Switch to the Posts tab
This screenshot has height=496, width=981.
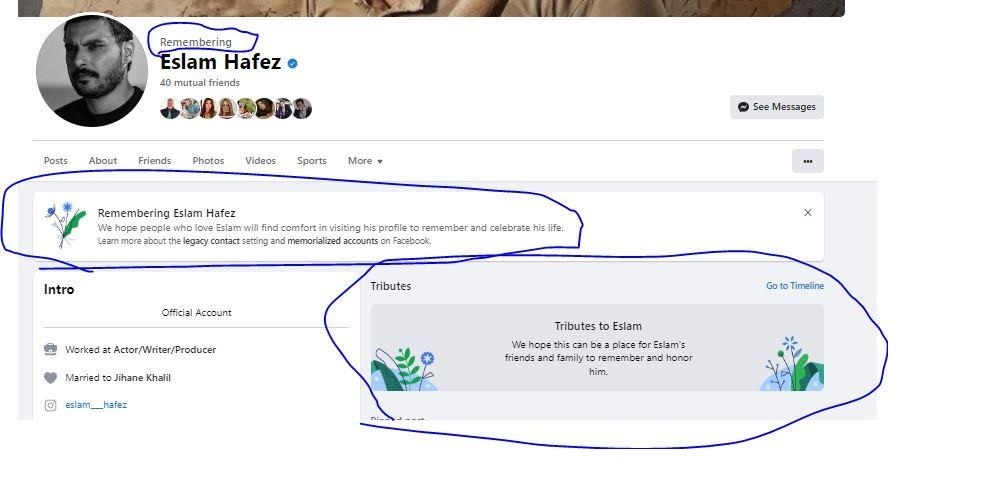56,161
